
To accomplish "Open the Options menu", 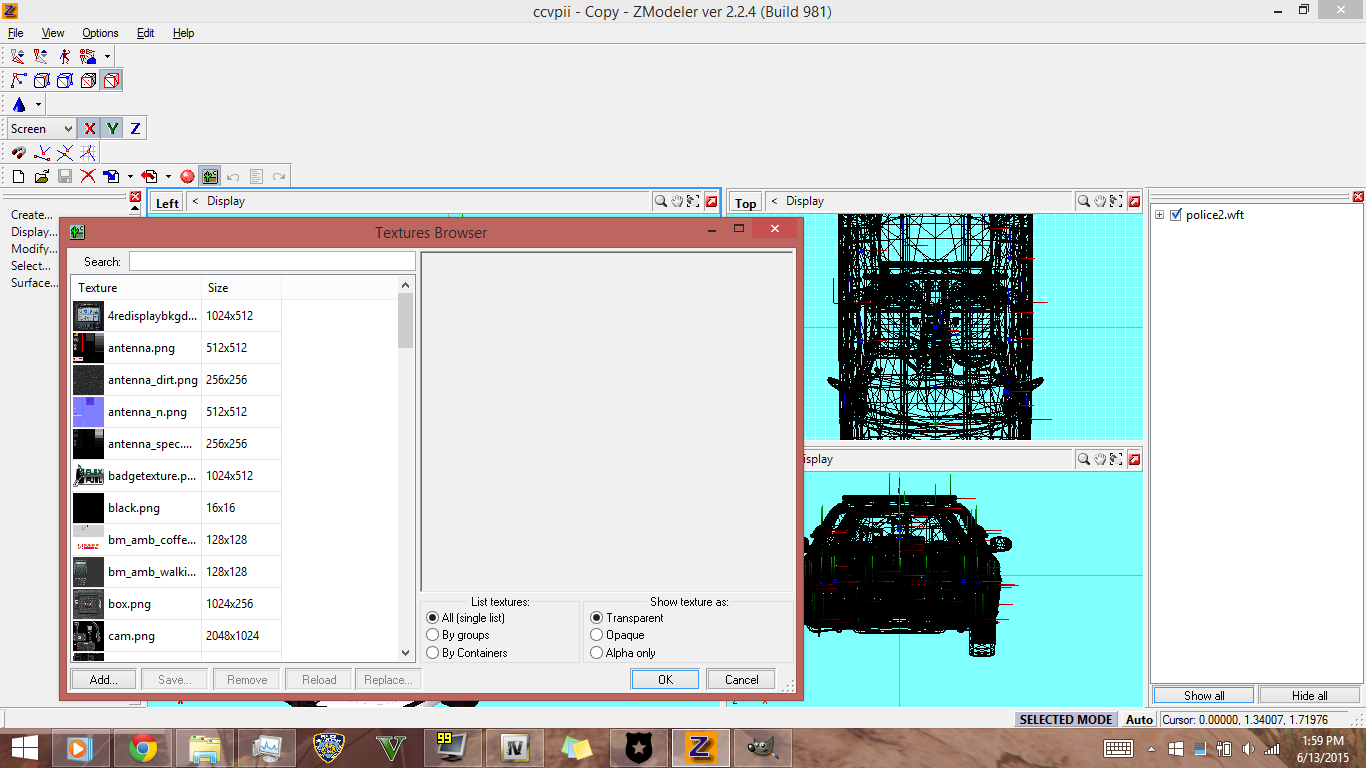I will click(x=100, y=33).
